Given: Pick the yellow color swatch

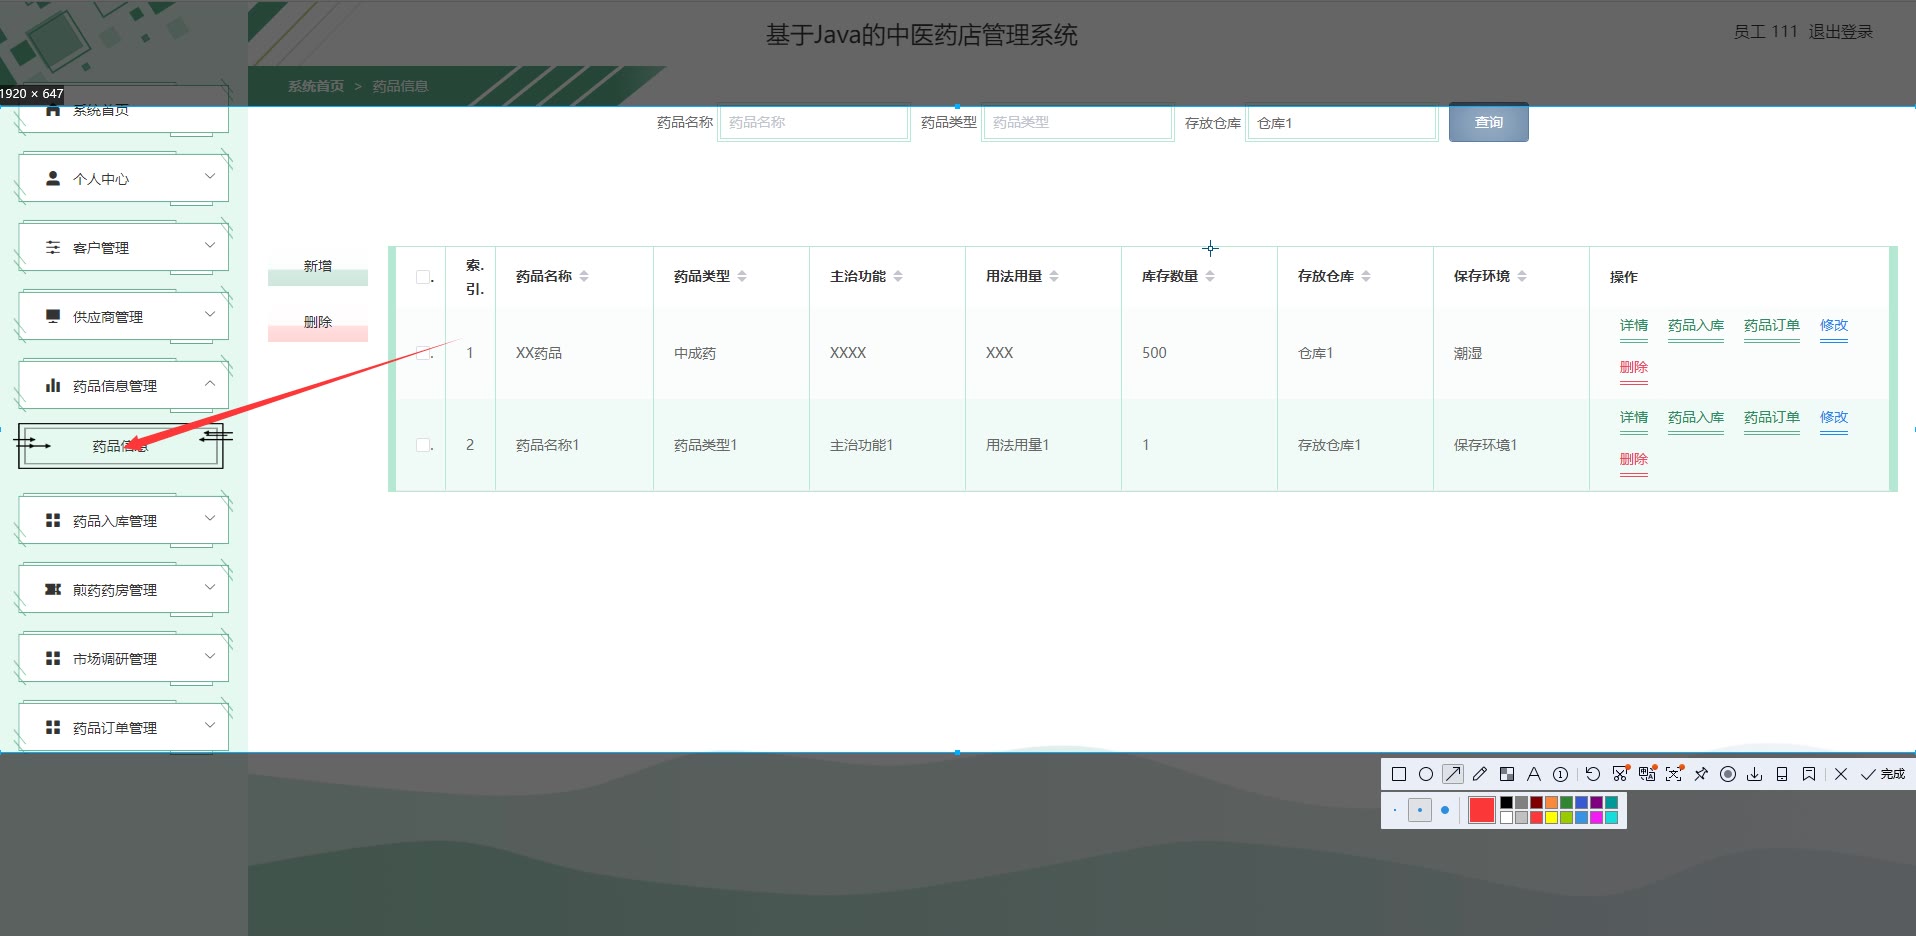Looking at the screenshot, I should (x=1551, y=817).
